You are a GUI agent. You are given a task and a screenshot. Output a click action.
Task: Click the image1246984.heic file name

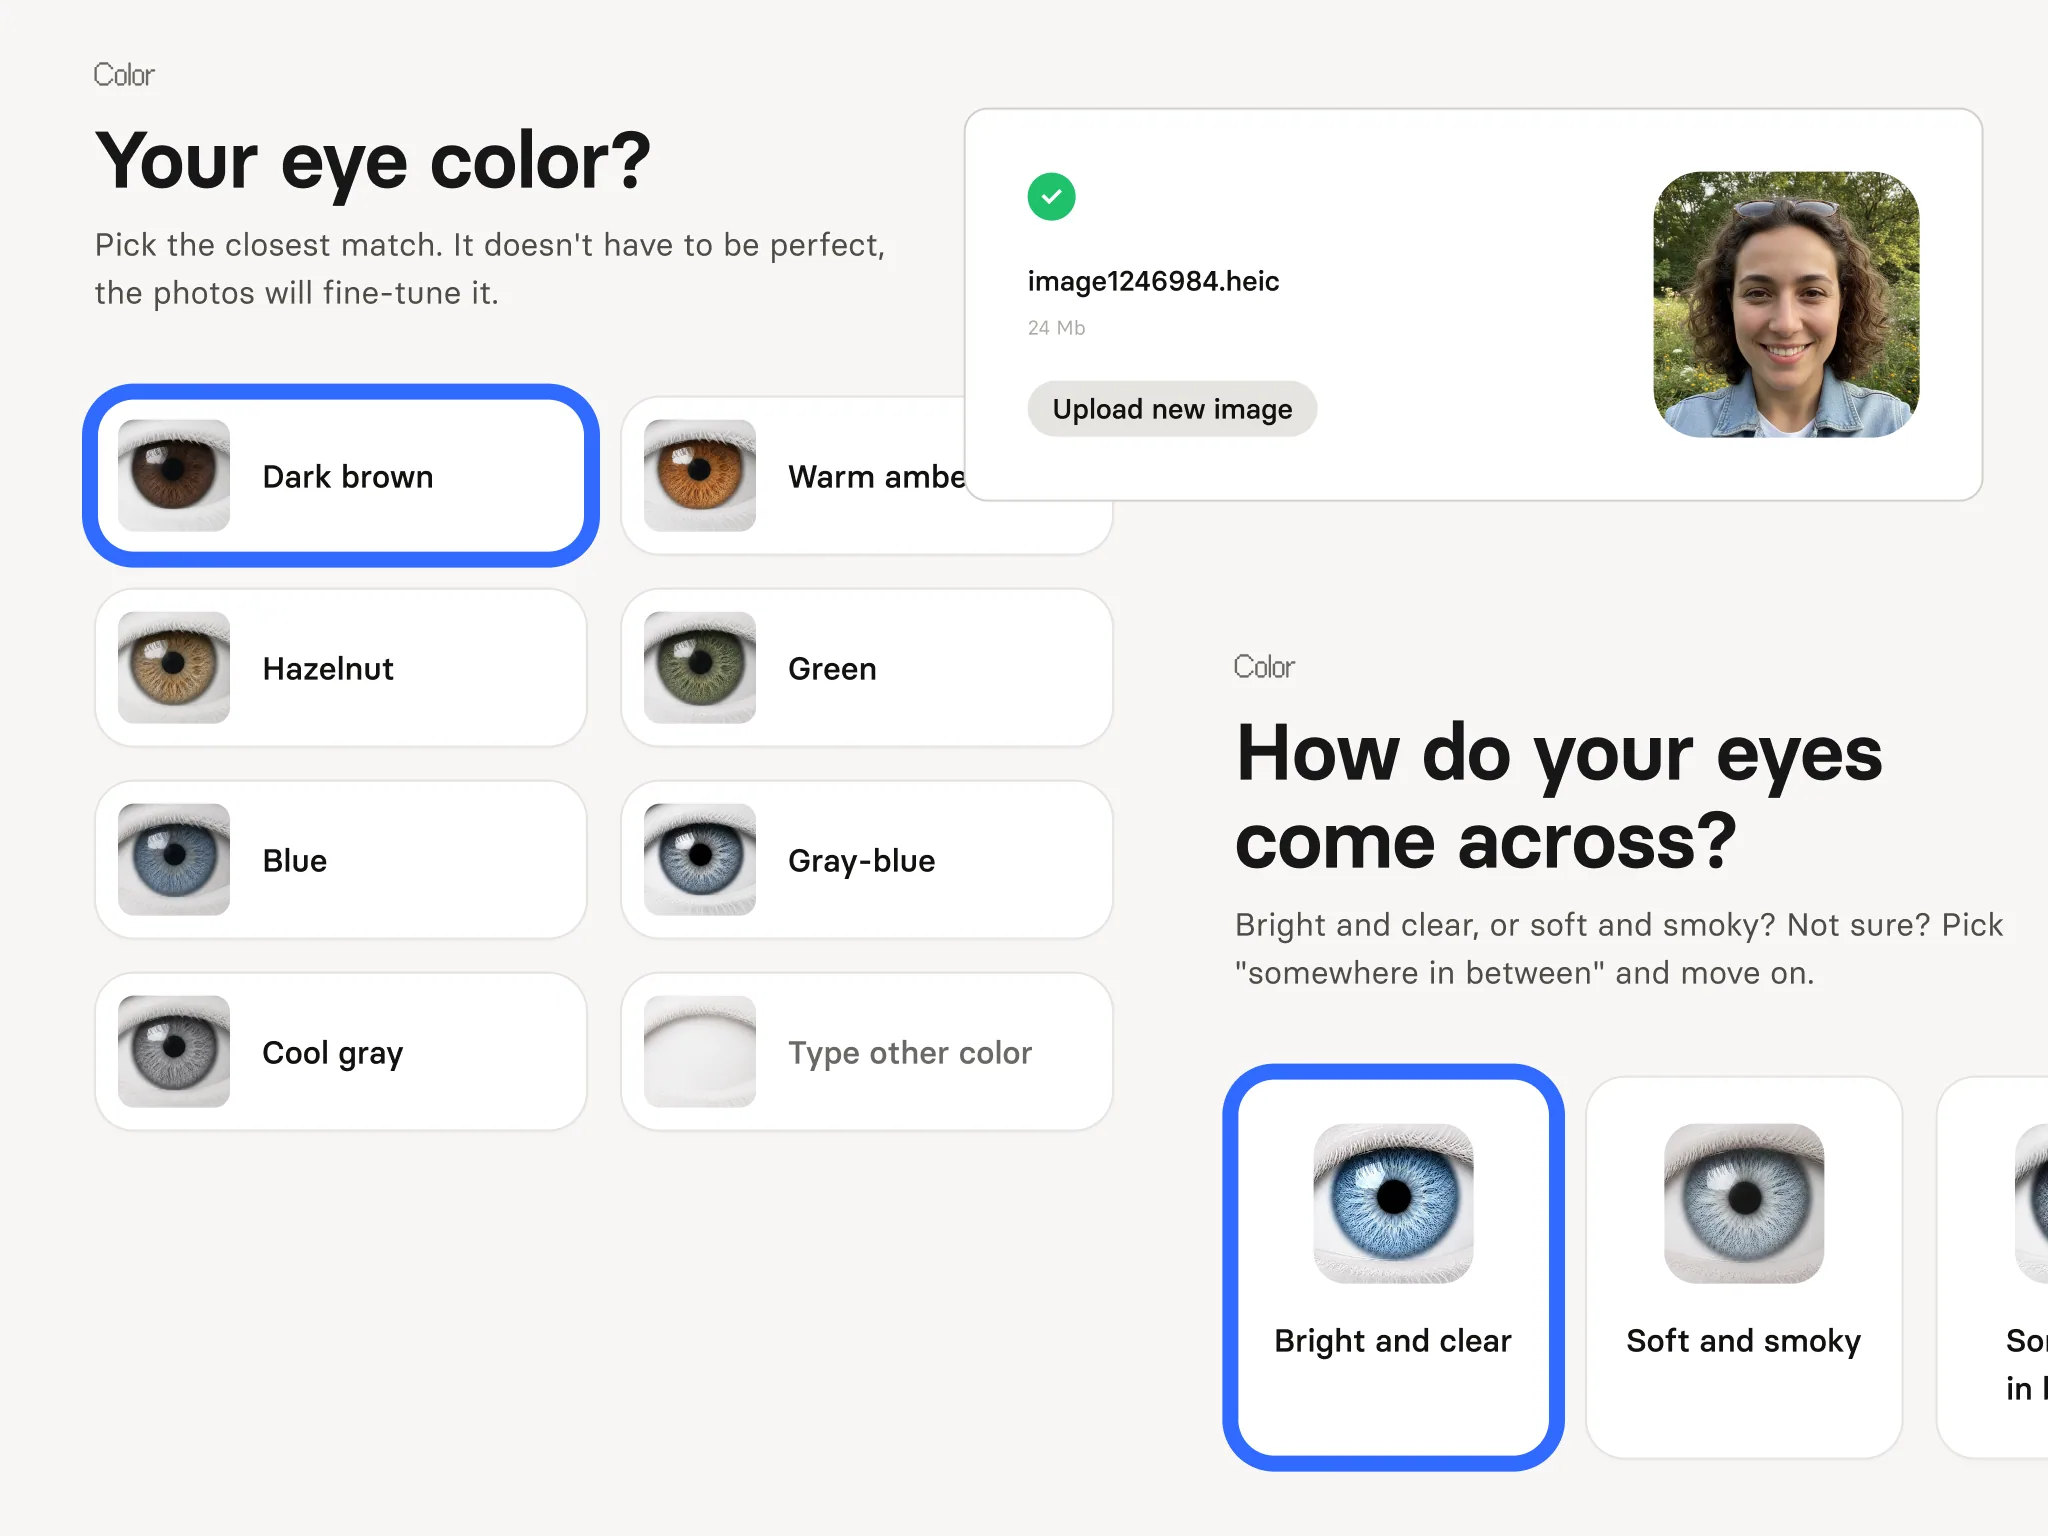pyautogui.click(x=1153, y=281)
